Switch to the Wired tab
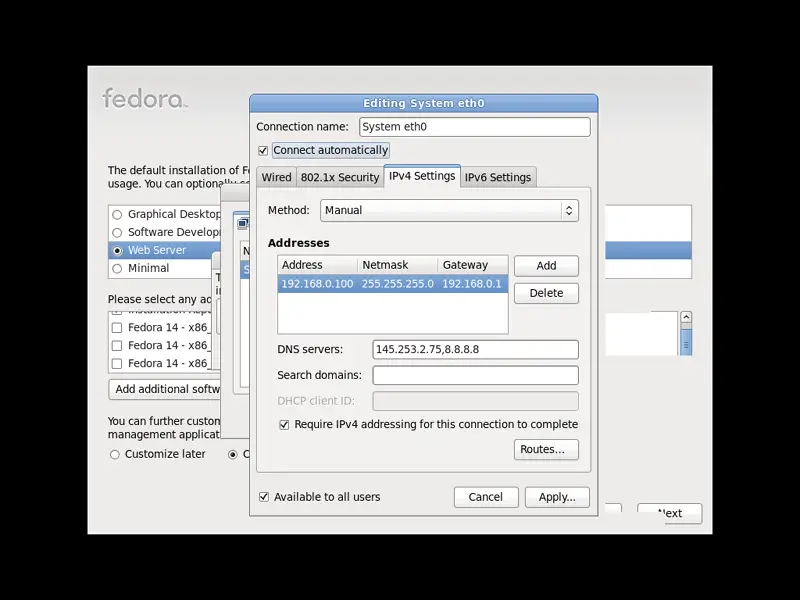This screenshot has width=800, height=600. coord(276,177)
